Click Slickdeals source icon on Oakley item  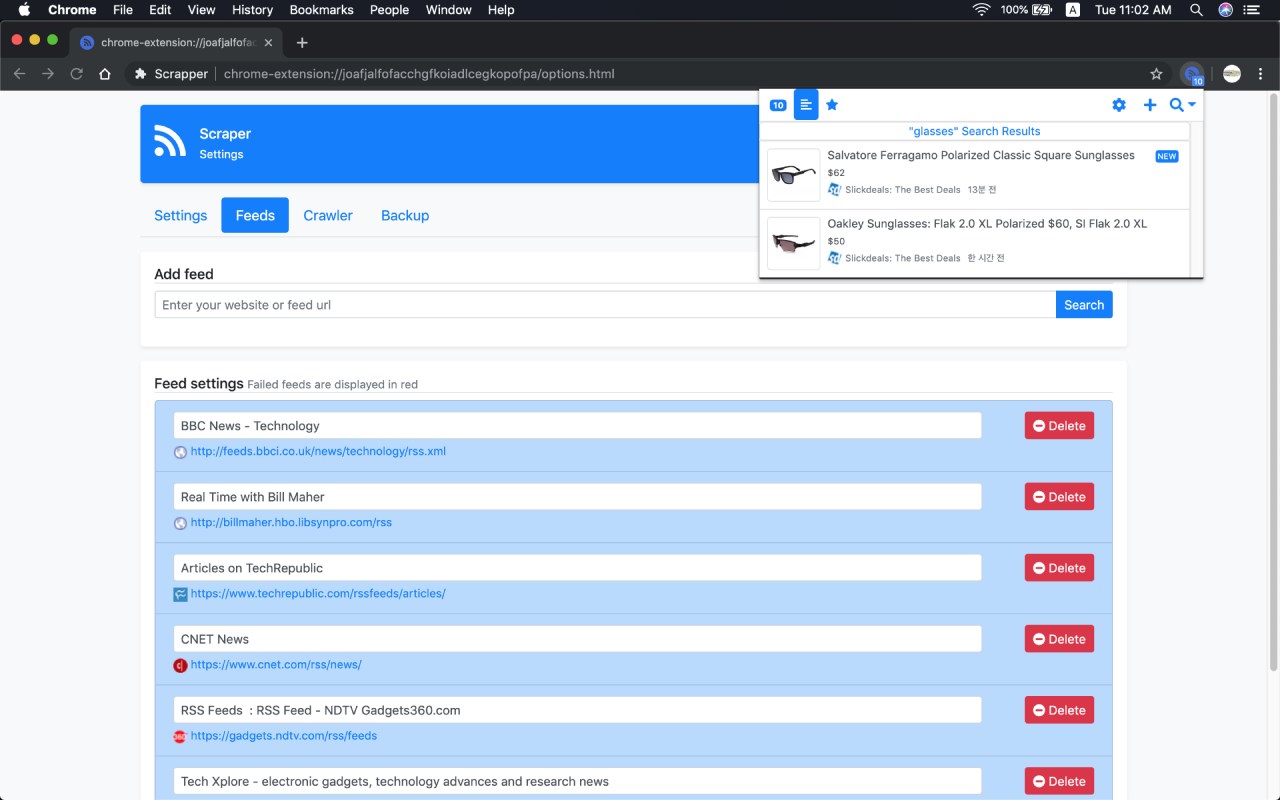pyautogui.click(x=835, y=258)
